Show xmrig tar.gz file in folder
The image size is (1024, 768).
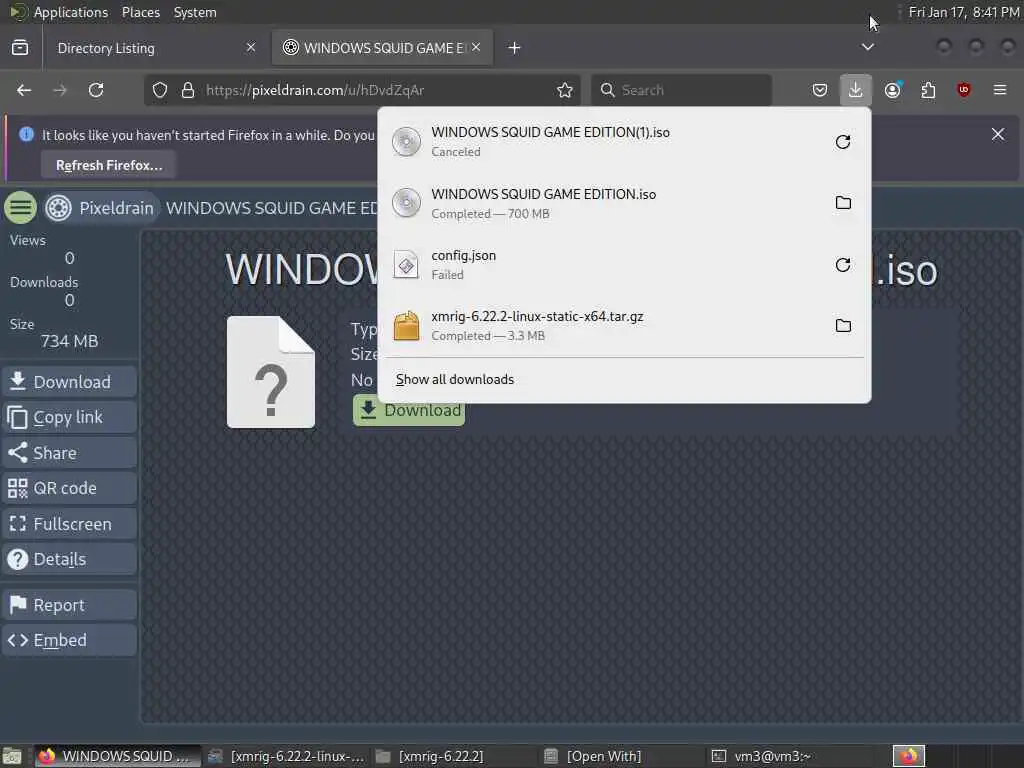843,325
